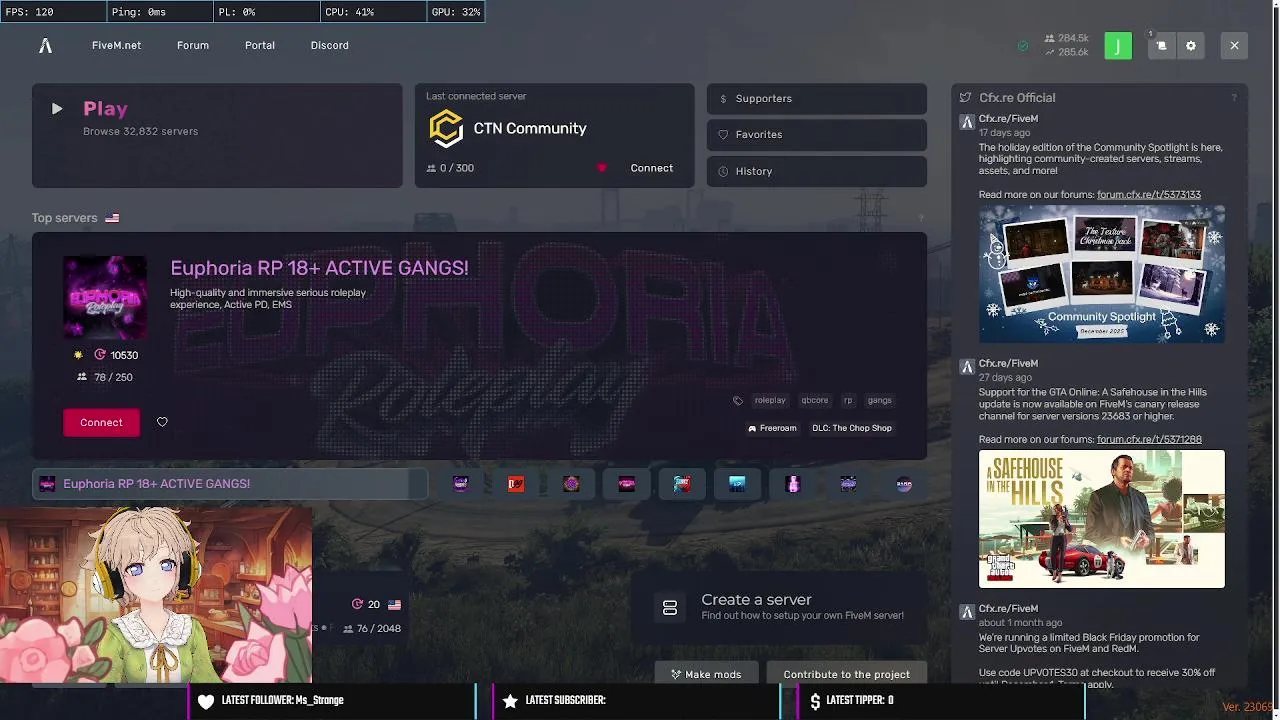Open forum link forum.cfx.re/t/5373133
The width and height of the screenshot is (1280, 720).
coord(1149,195)
